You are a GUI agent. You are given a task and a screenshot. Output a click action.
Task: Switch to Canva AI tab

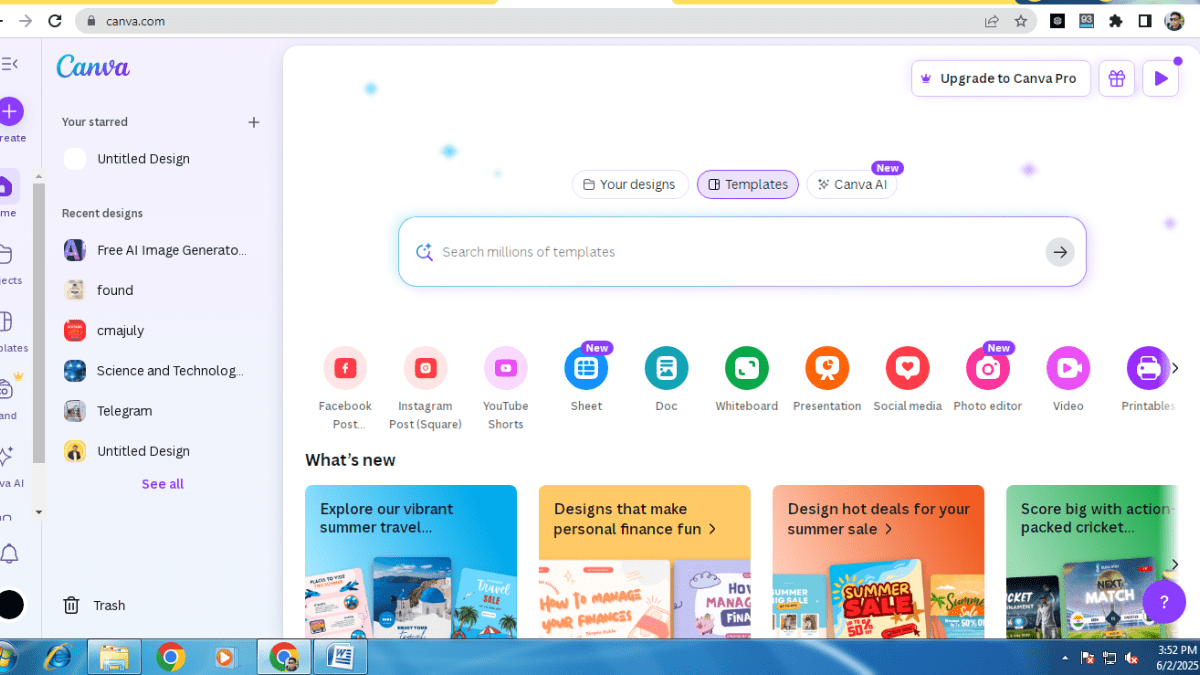tap(852, 184)
